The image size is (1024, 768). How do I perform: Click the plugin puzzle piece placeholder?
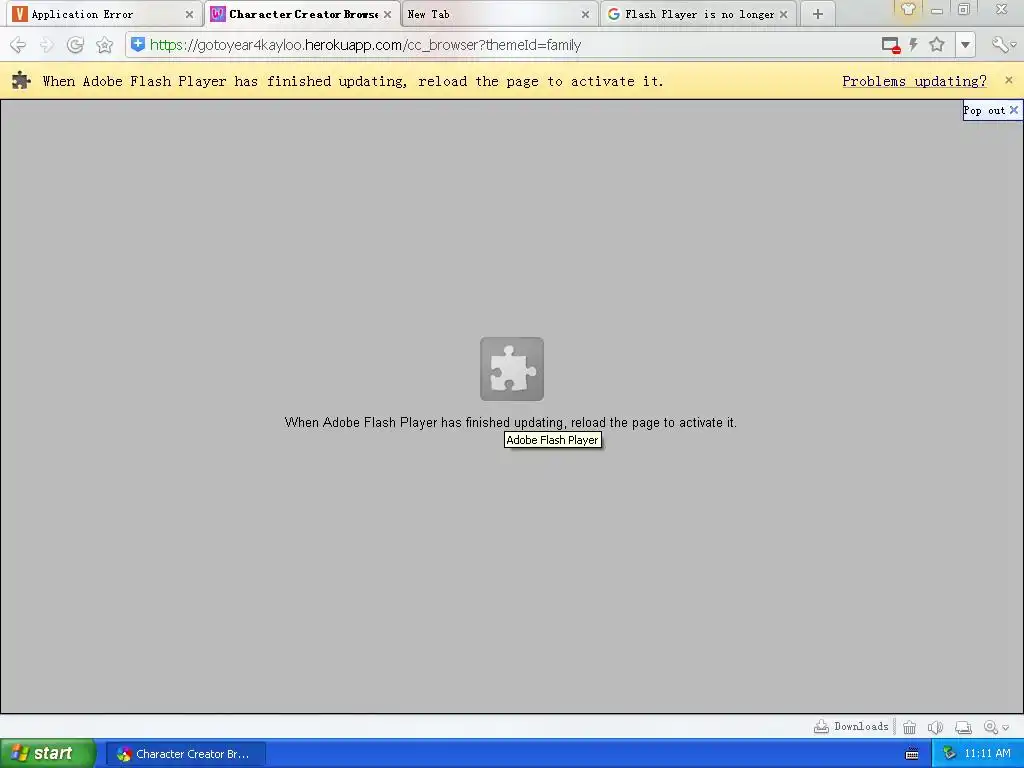[x=512, y=369]
